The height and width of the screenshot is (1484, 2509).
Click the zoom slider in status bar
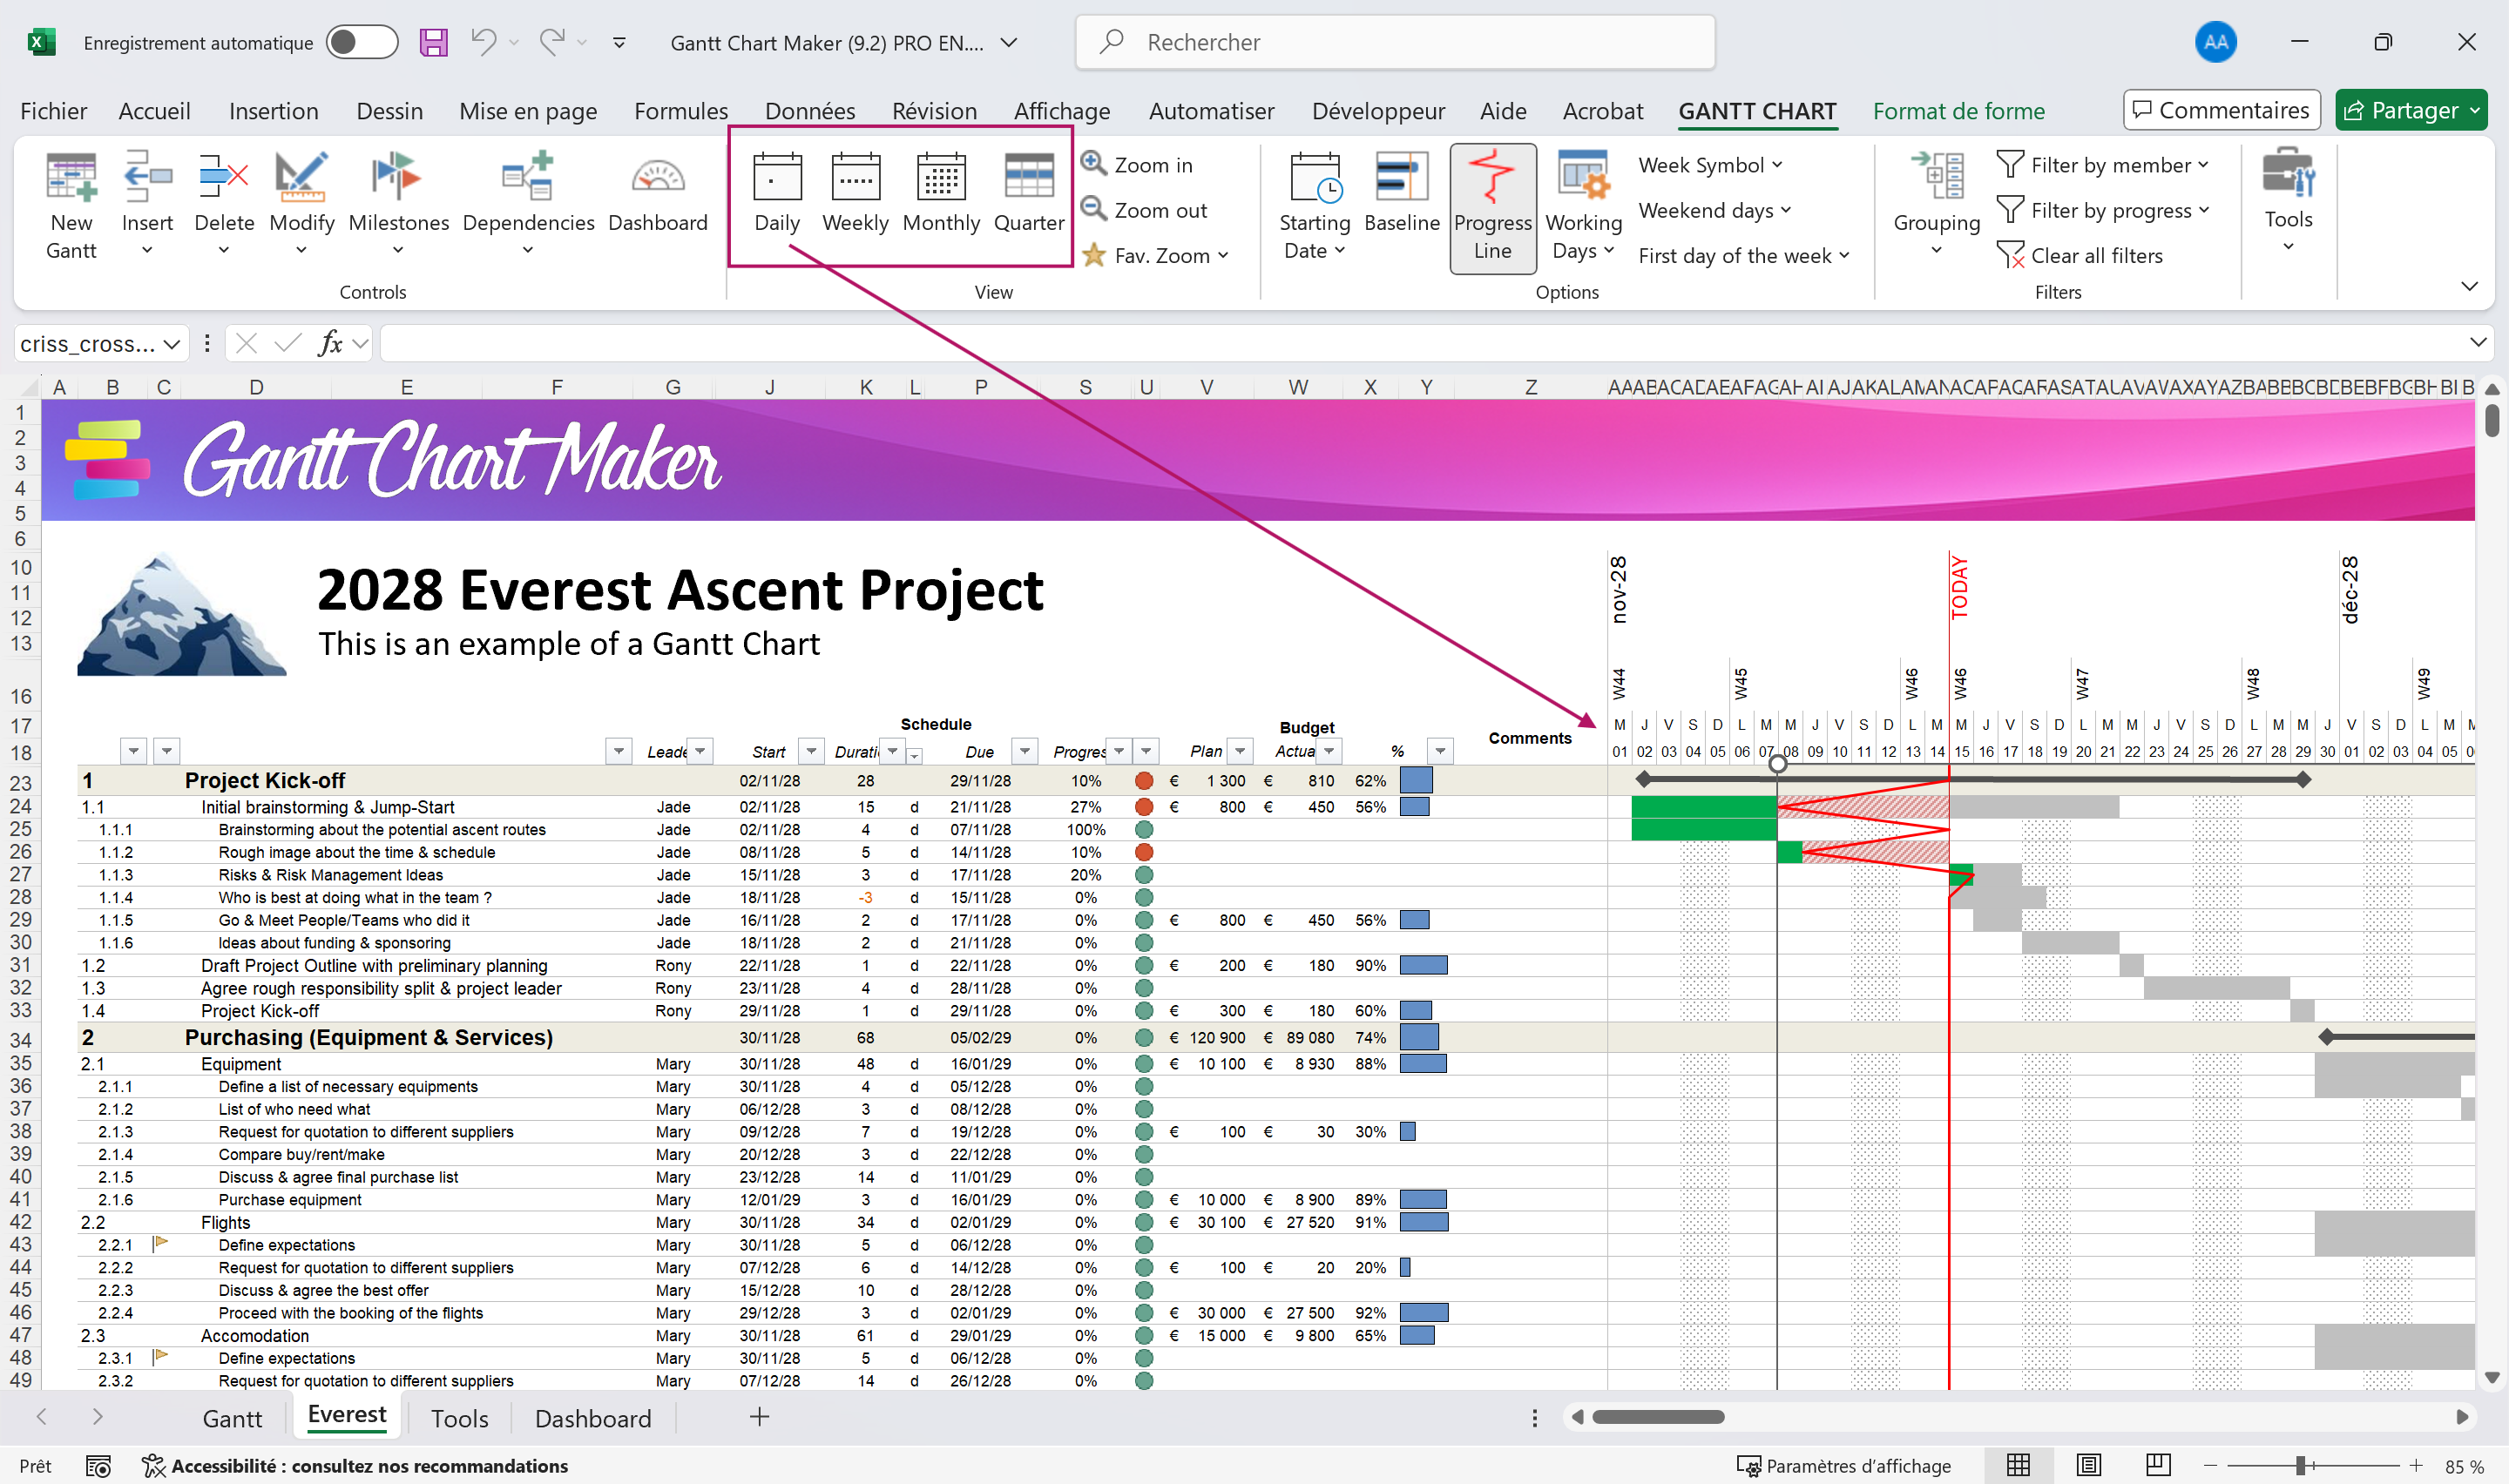coord(2300,1466)
